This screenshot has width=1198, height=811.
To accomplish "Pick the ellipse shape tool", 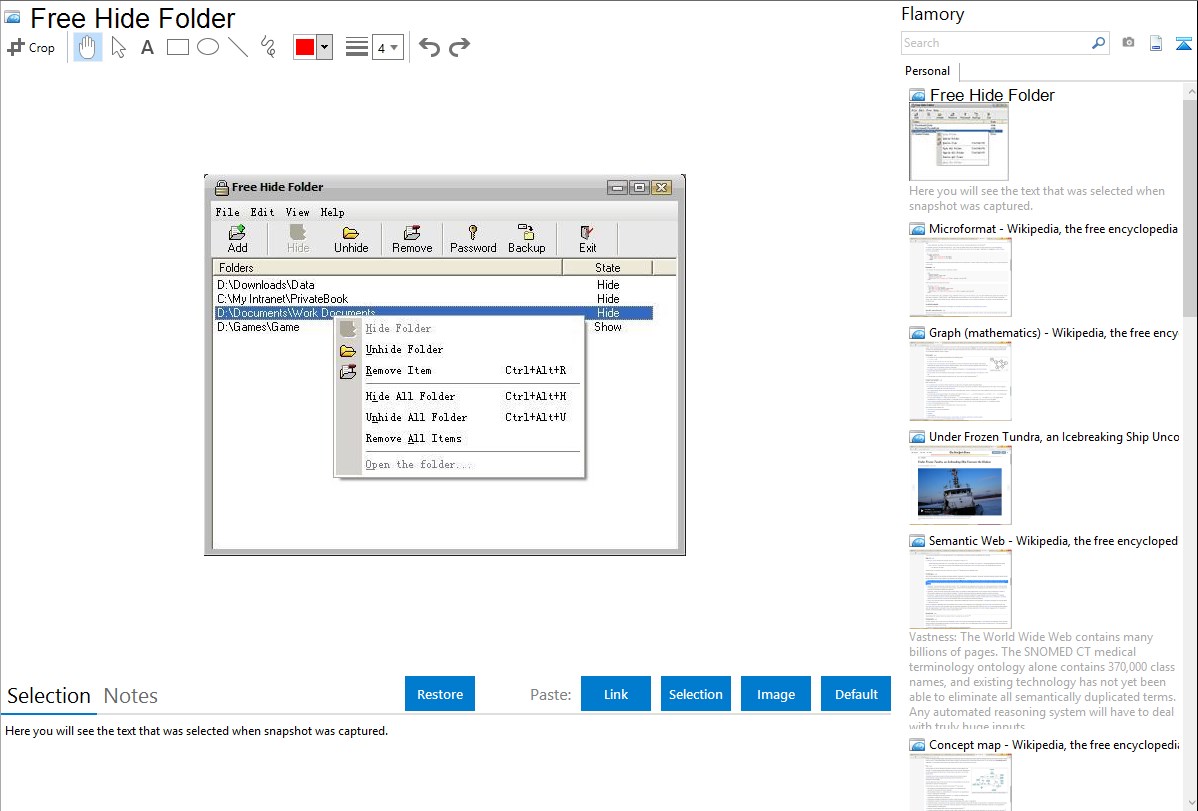I will [x=208, y=47].
